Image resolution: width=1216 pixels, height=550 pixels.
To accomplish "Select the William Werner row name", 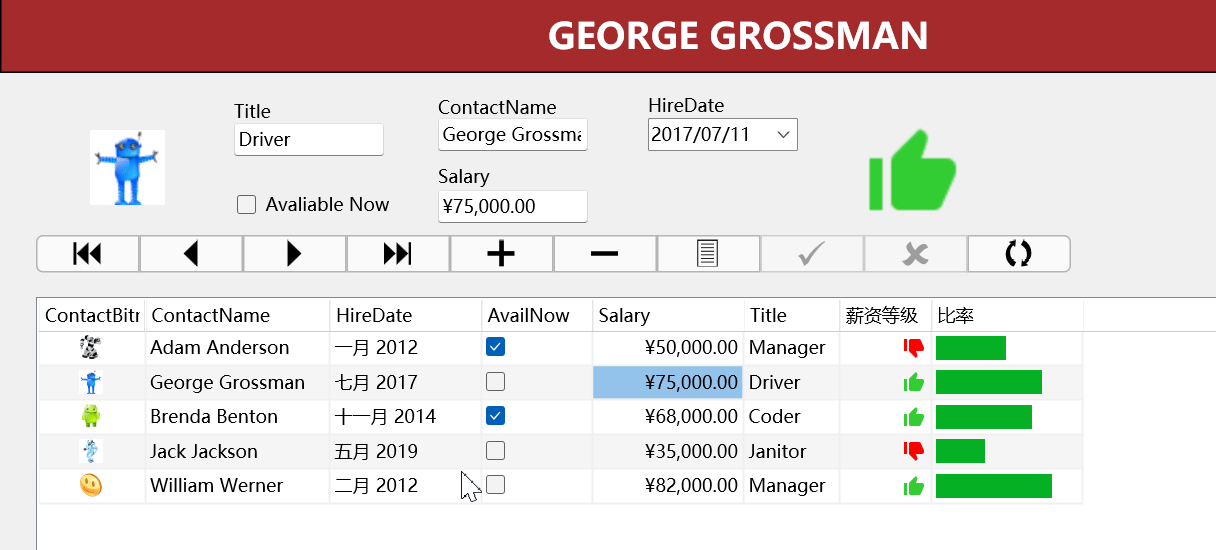I will (x=217, y=486).
